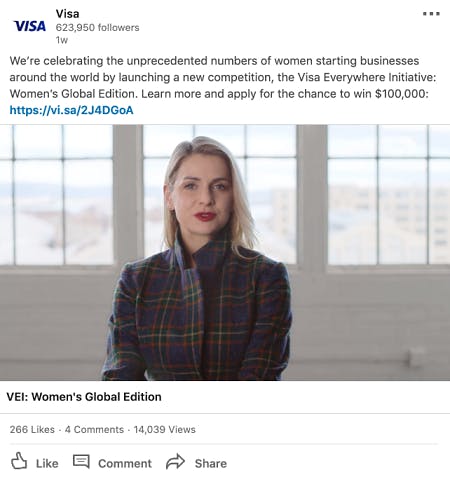Click the arrow Share icon
Image resolution: width=450 pixels, height=477 pixels.
pyautogui.click(x=175, y=462)
